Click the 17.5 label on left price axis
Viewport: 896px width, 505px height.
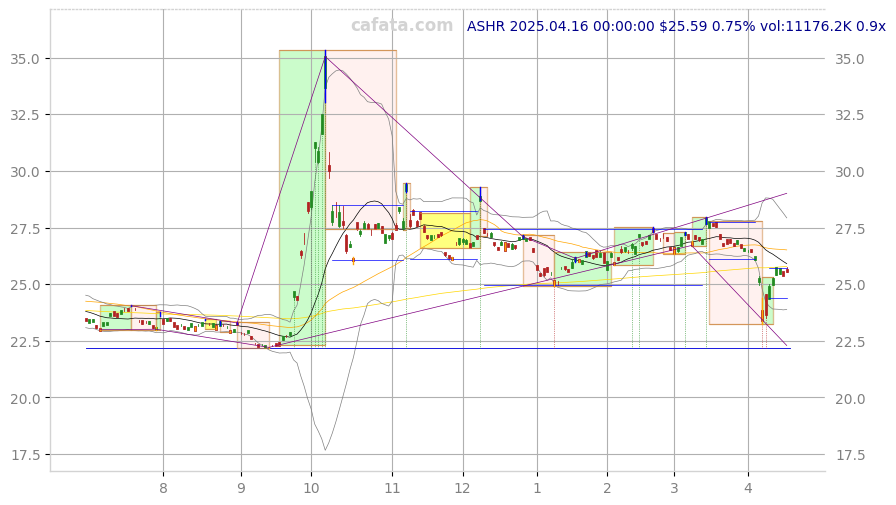pos(25,455)
